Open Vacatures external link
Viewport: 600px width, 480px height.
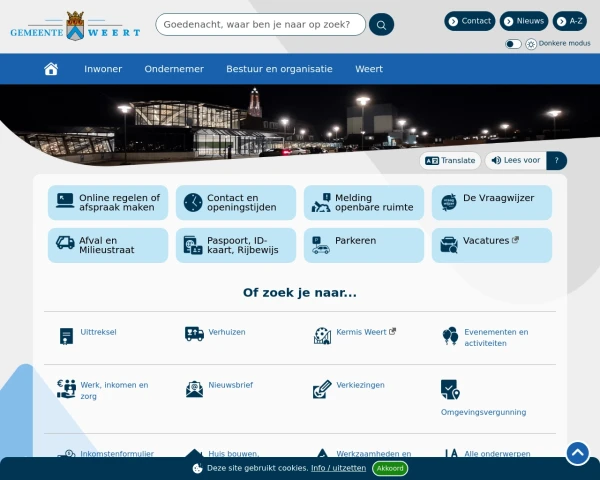492,245
